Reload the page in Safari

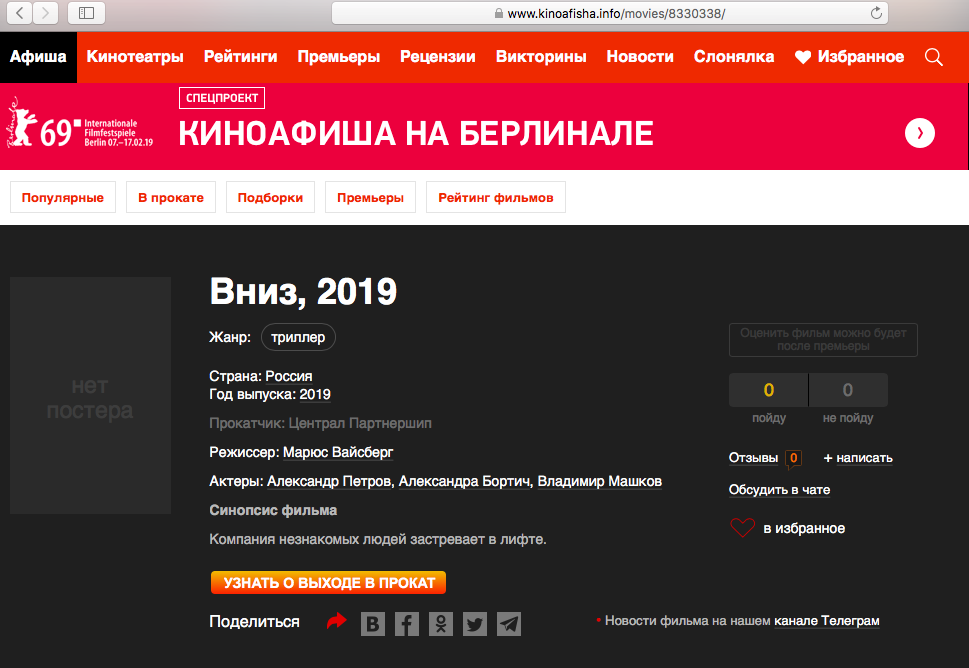click(x=876, y=13)
